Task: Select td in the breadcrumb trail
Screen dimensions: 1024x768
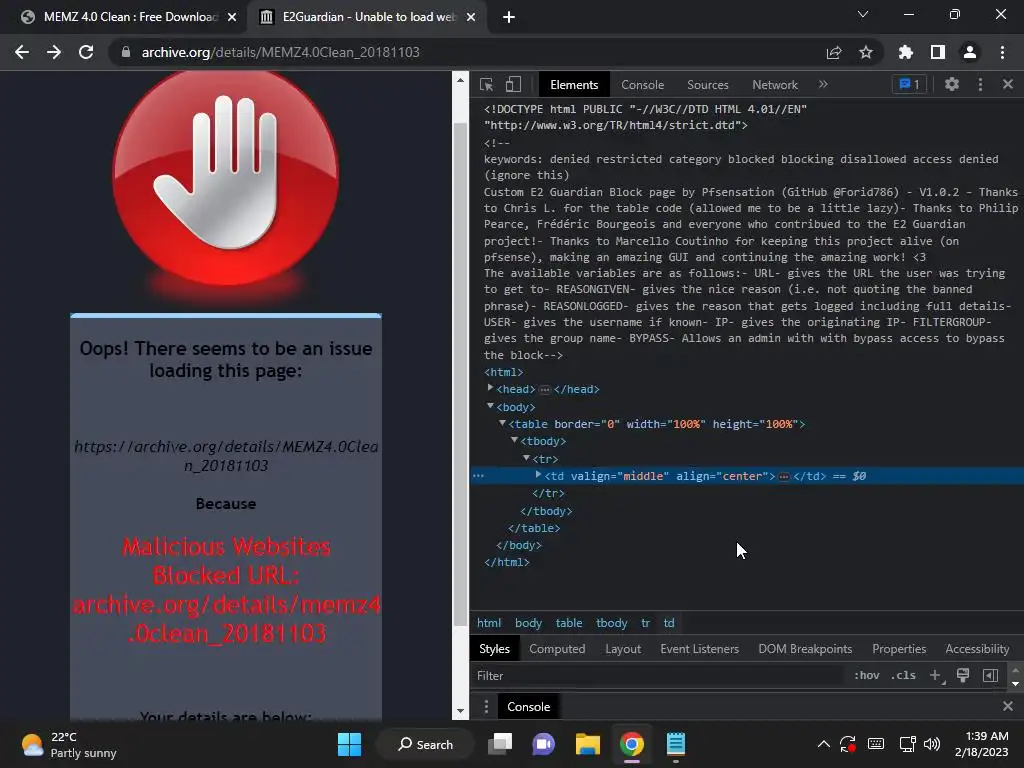Action: (669, 623)
